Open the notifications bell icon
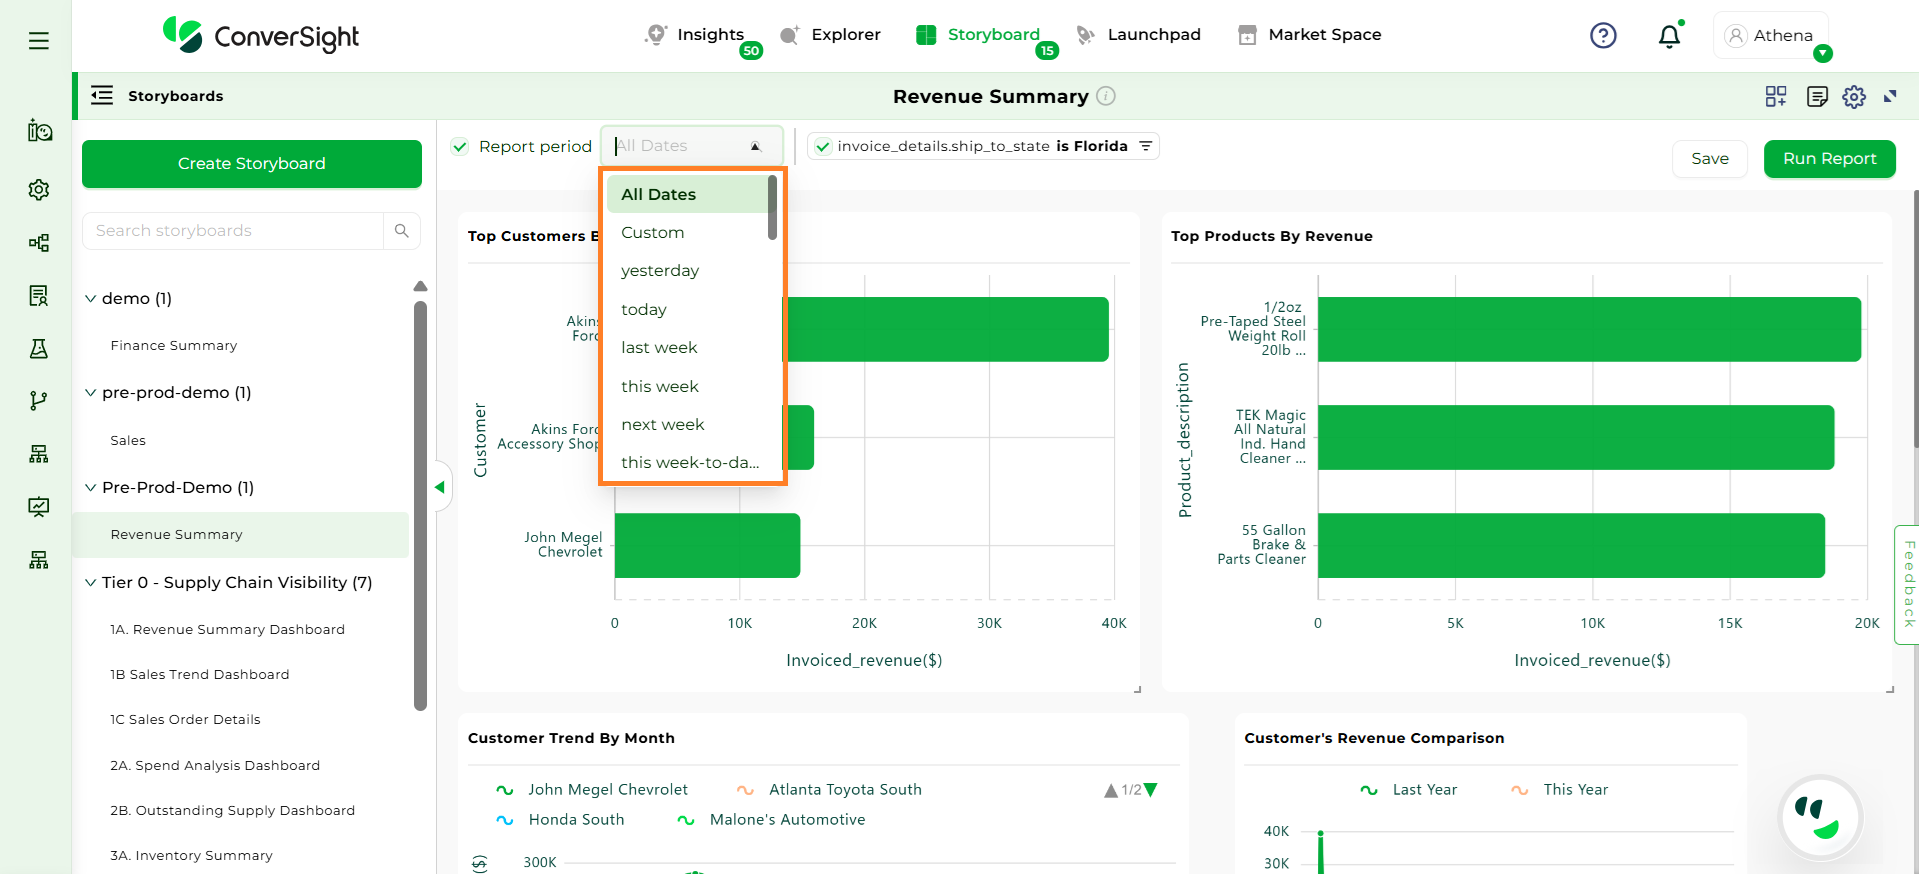Screen dimensions: 1919x874 tap(1669, 37)
